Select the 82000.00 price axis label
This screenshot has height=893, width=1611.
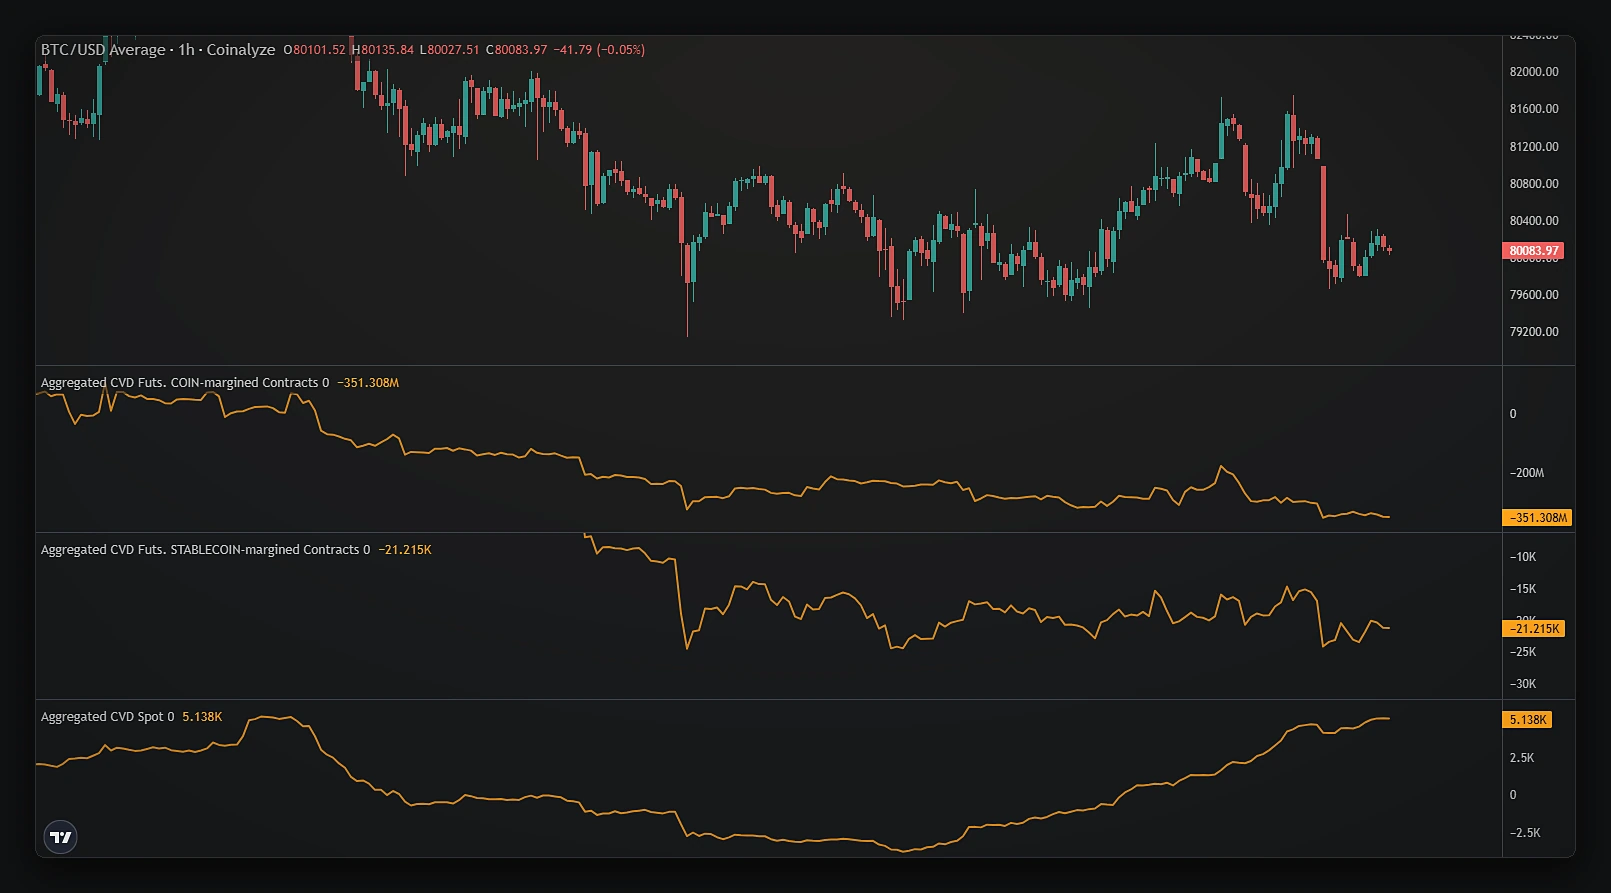pos(1534,72)
